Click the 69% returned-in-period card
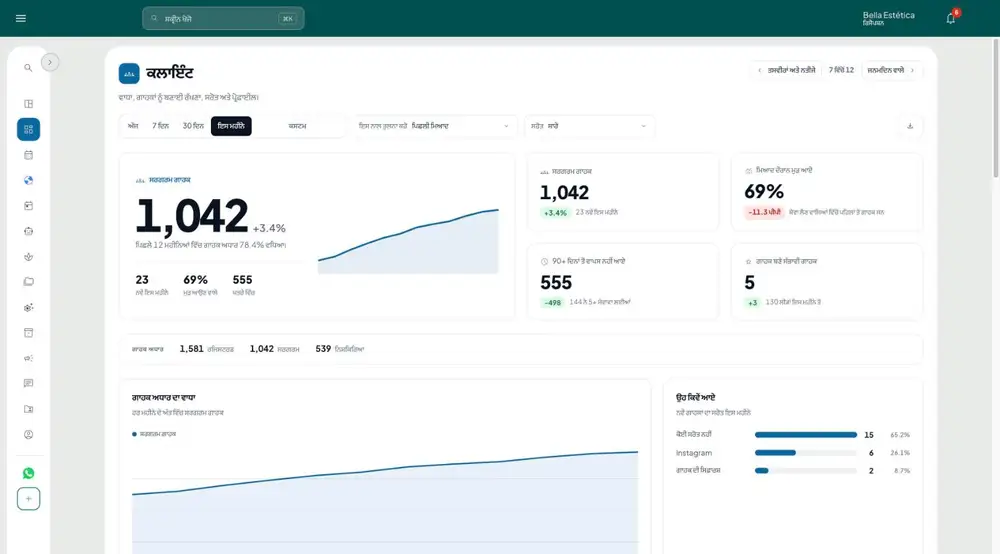 coord(827,193)
